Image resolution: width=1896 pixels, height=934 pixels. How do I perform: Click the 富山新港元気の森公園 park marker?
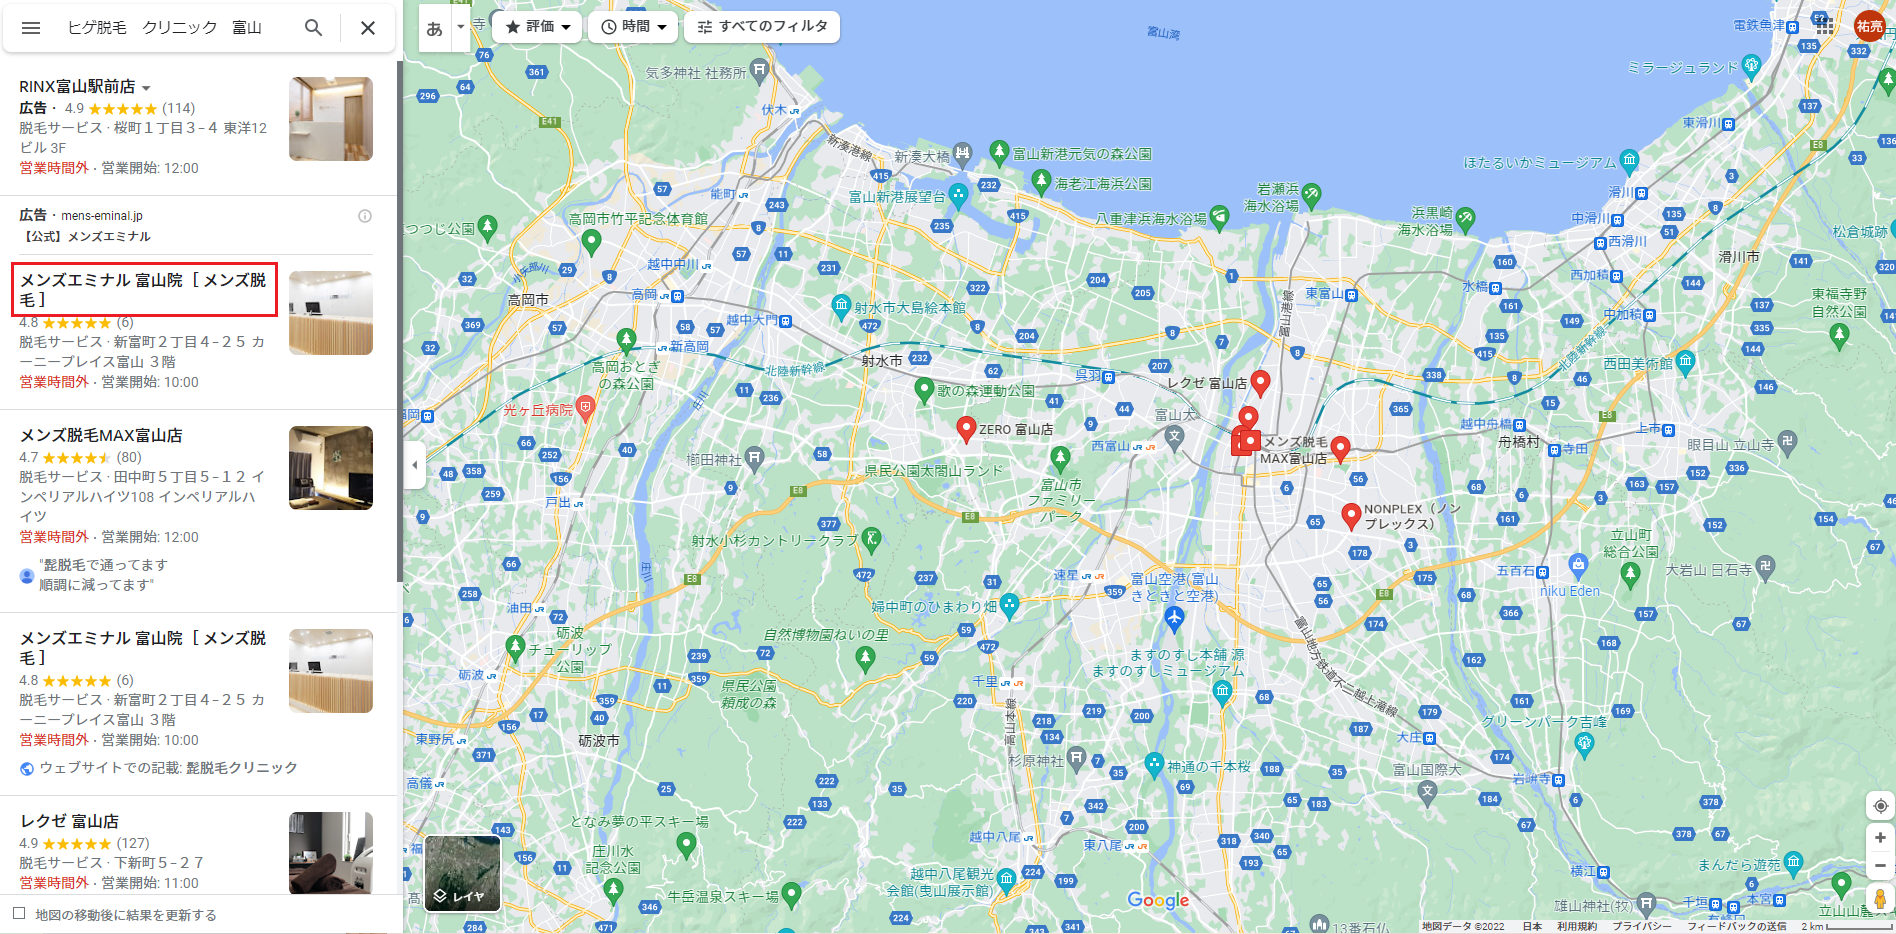[999, 152]
